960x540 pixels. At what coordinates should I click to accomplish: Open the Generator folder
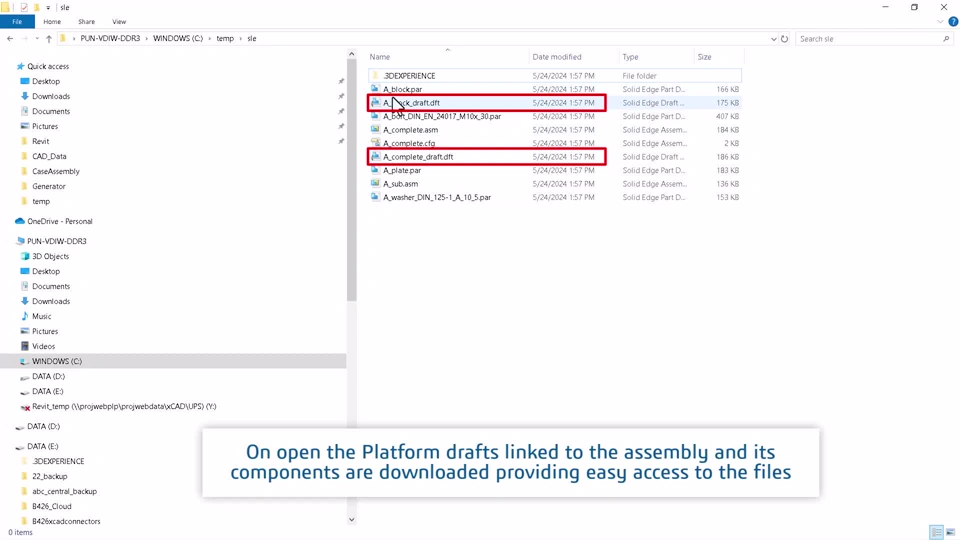pos(48,186)
